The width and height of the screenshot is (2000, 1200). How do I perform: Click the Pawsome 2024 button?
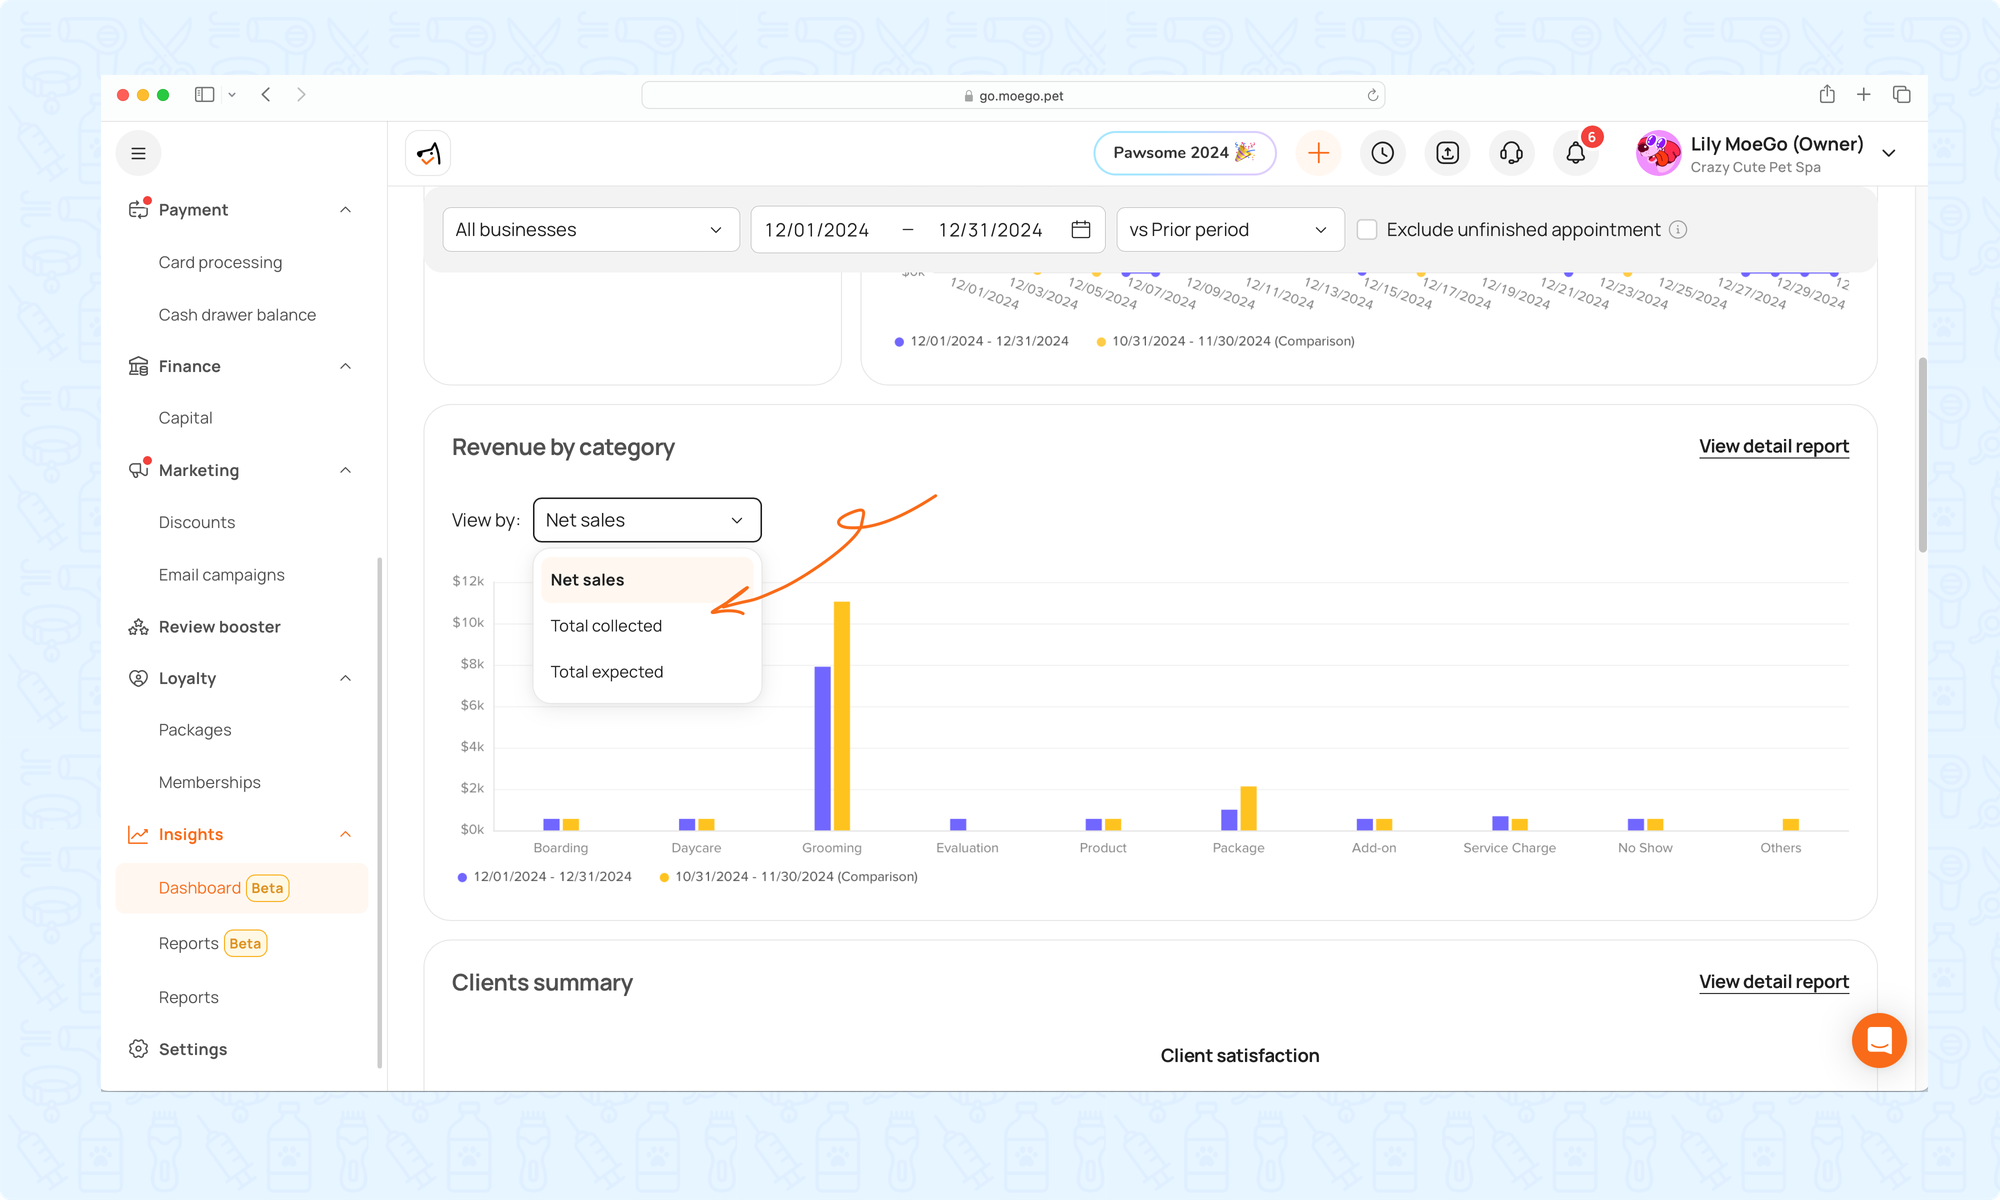(x=1184, y=153)
